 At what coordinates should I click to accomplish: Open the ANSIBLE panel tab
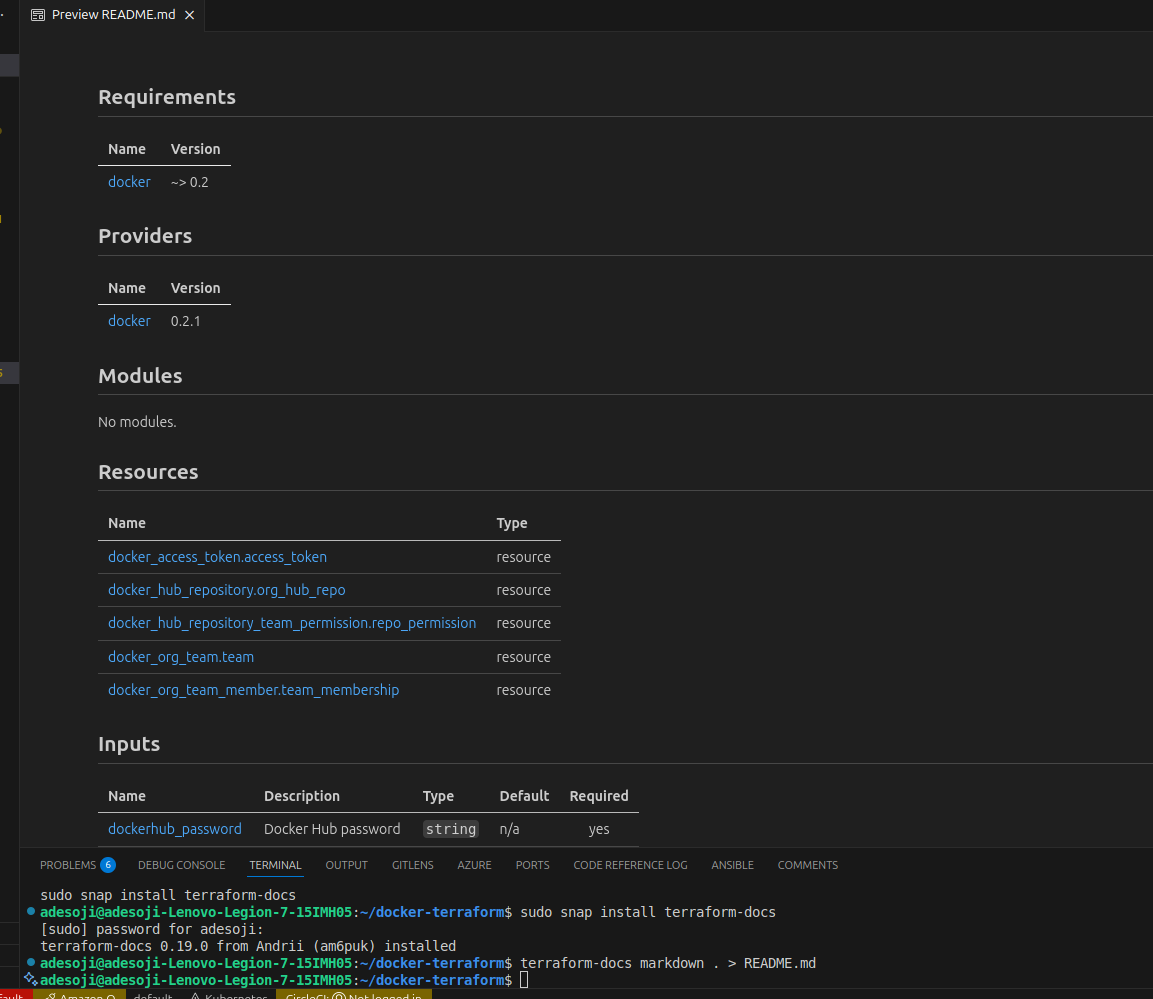tap(732, 864)
